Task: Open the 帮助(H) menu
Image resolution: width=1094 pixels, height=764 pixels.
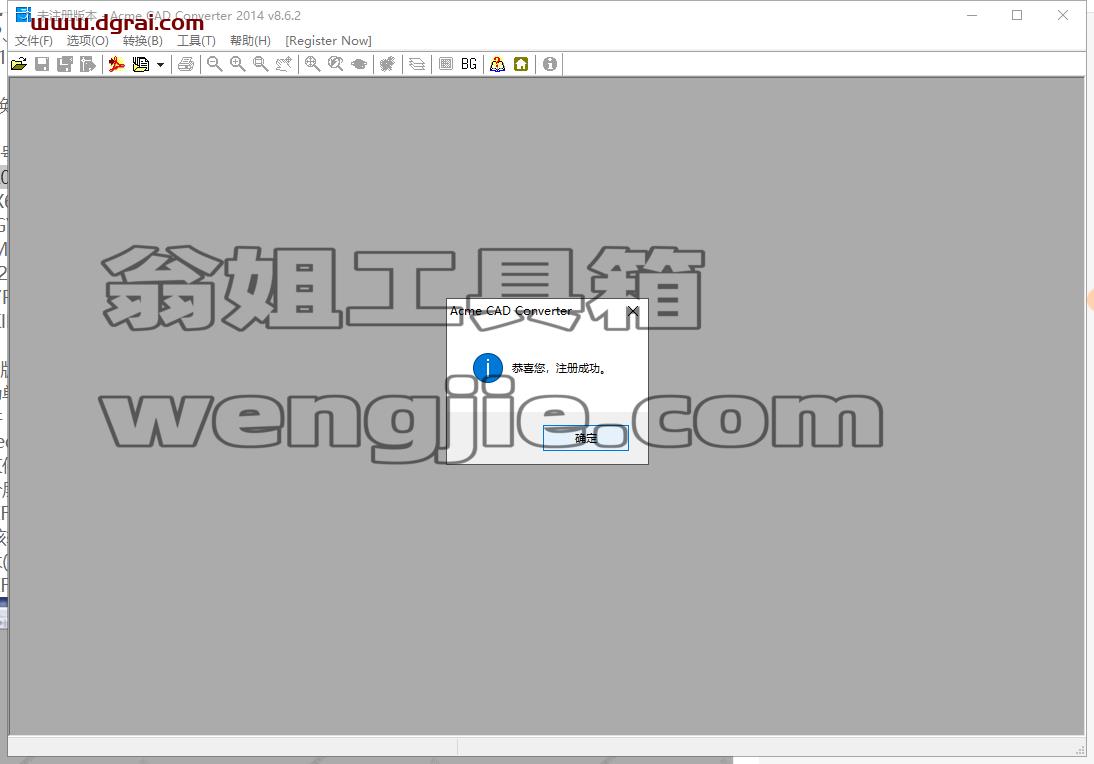Action: (x=250, y=40)
